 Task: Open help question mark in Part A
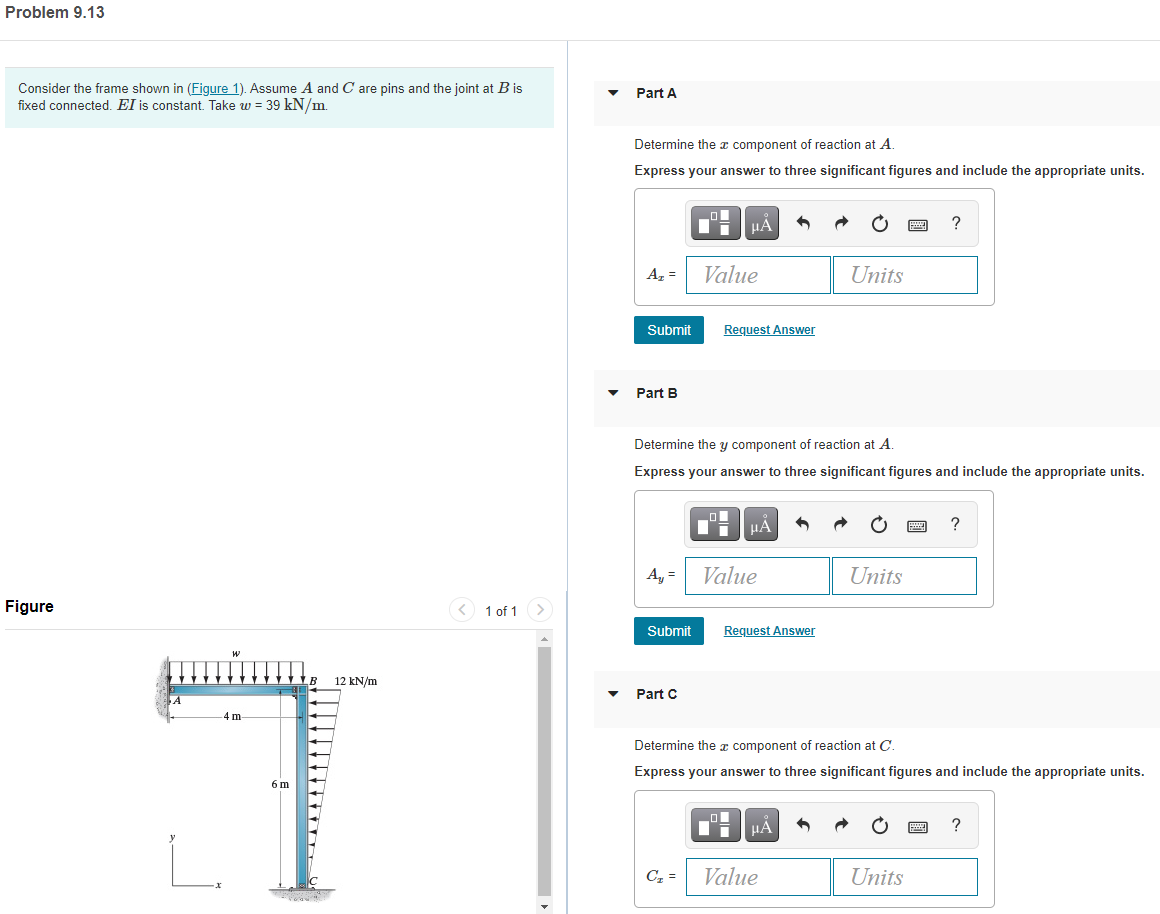956,223
